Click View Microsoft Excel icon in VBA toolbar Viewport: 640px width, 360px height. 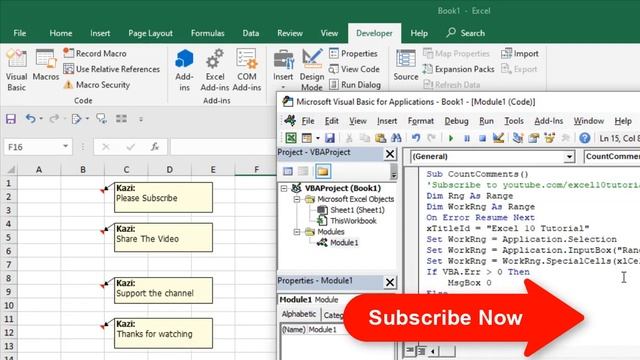click(x=291, y=138)
